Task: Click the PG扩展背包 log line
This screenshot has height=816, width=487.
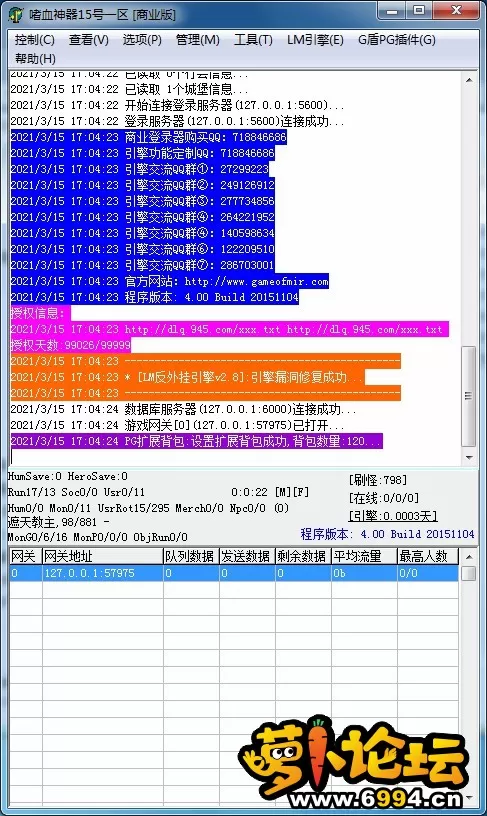Action: click(197, 441)
